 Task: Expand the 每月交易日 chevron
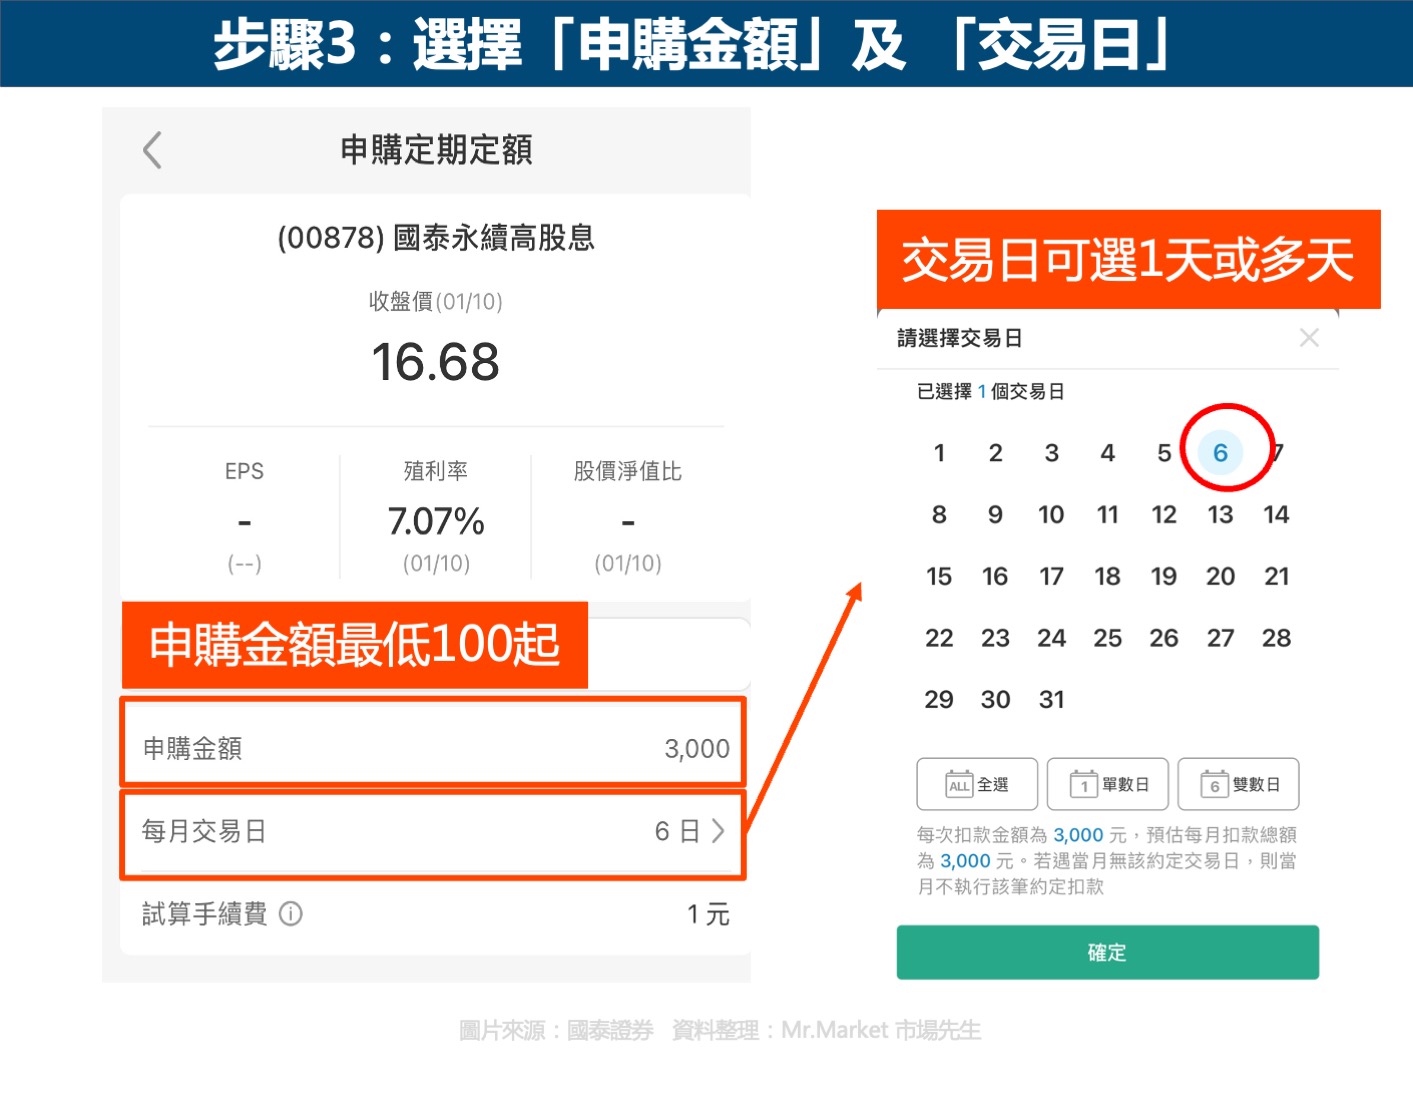click(x=718, y=831)
